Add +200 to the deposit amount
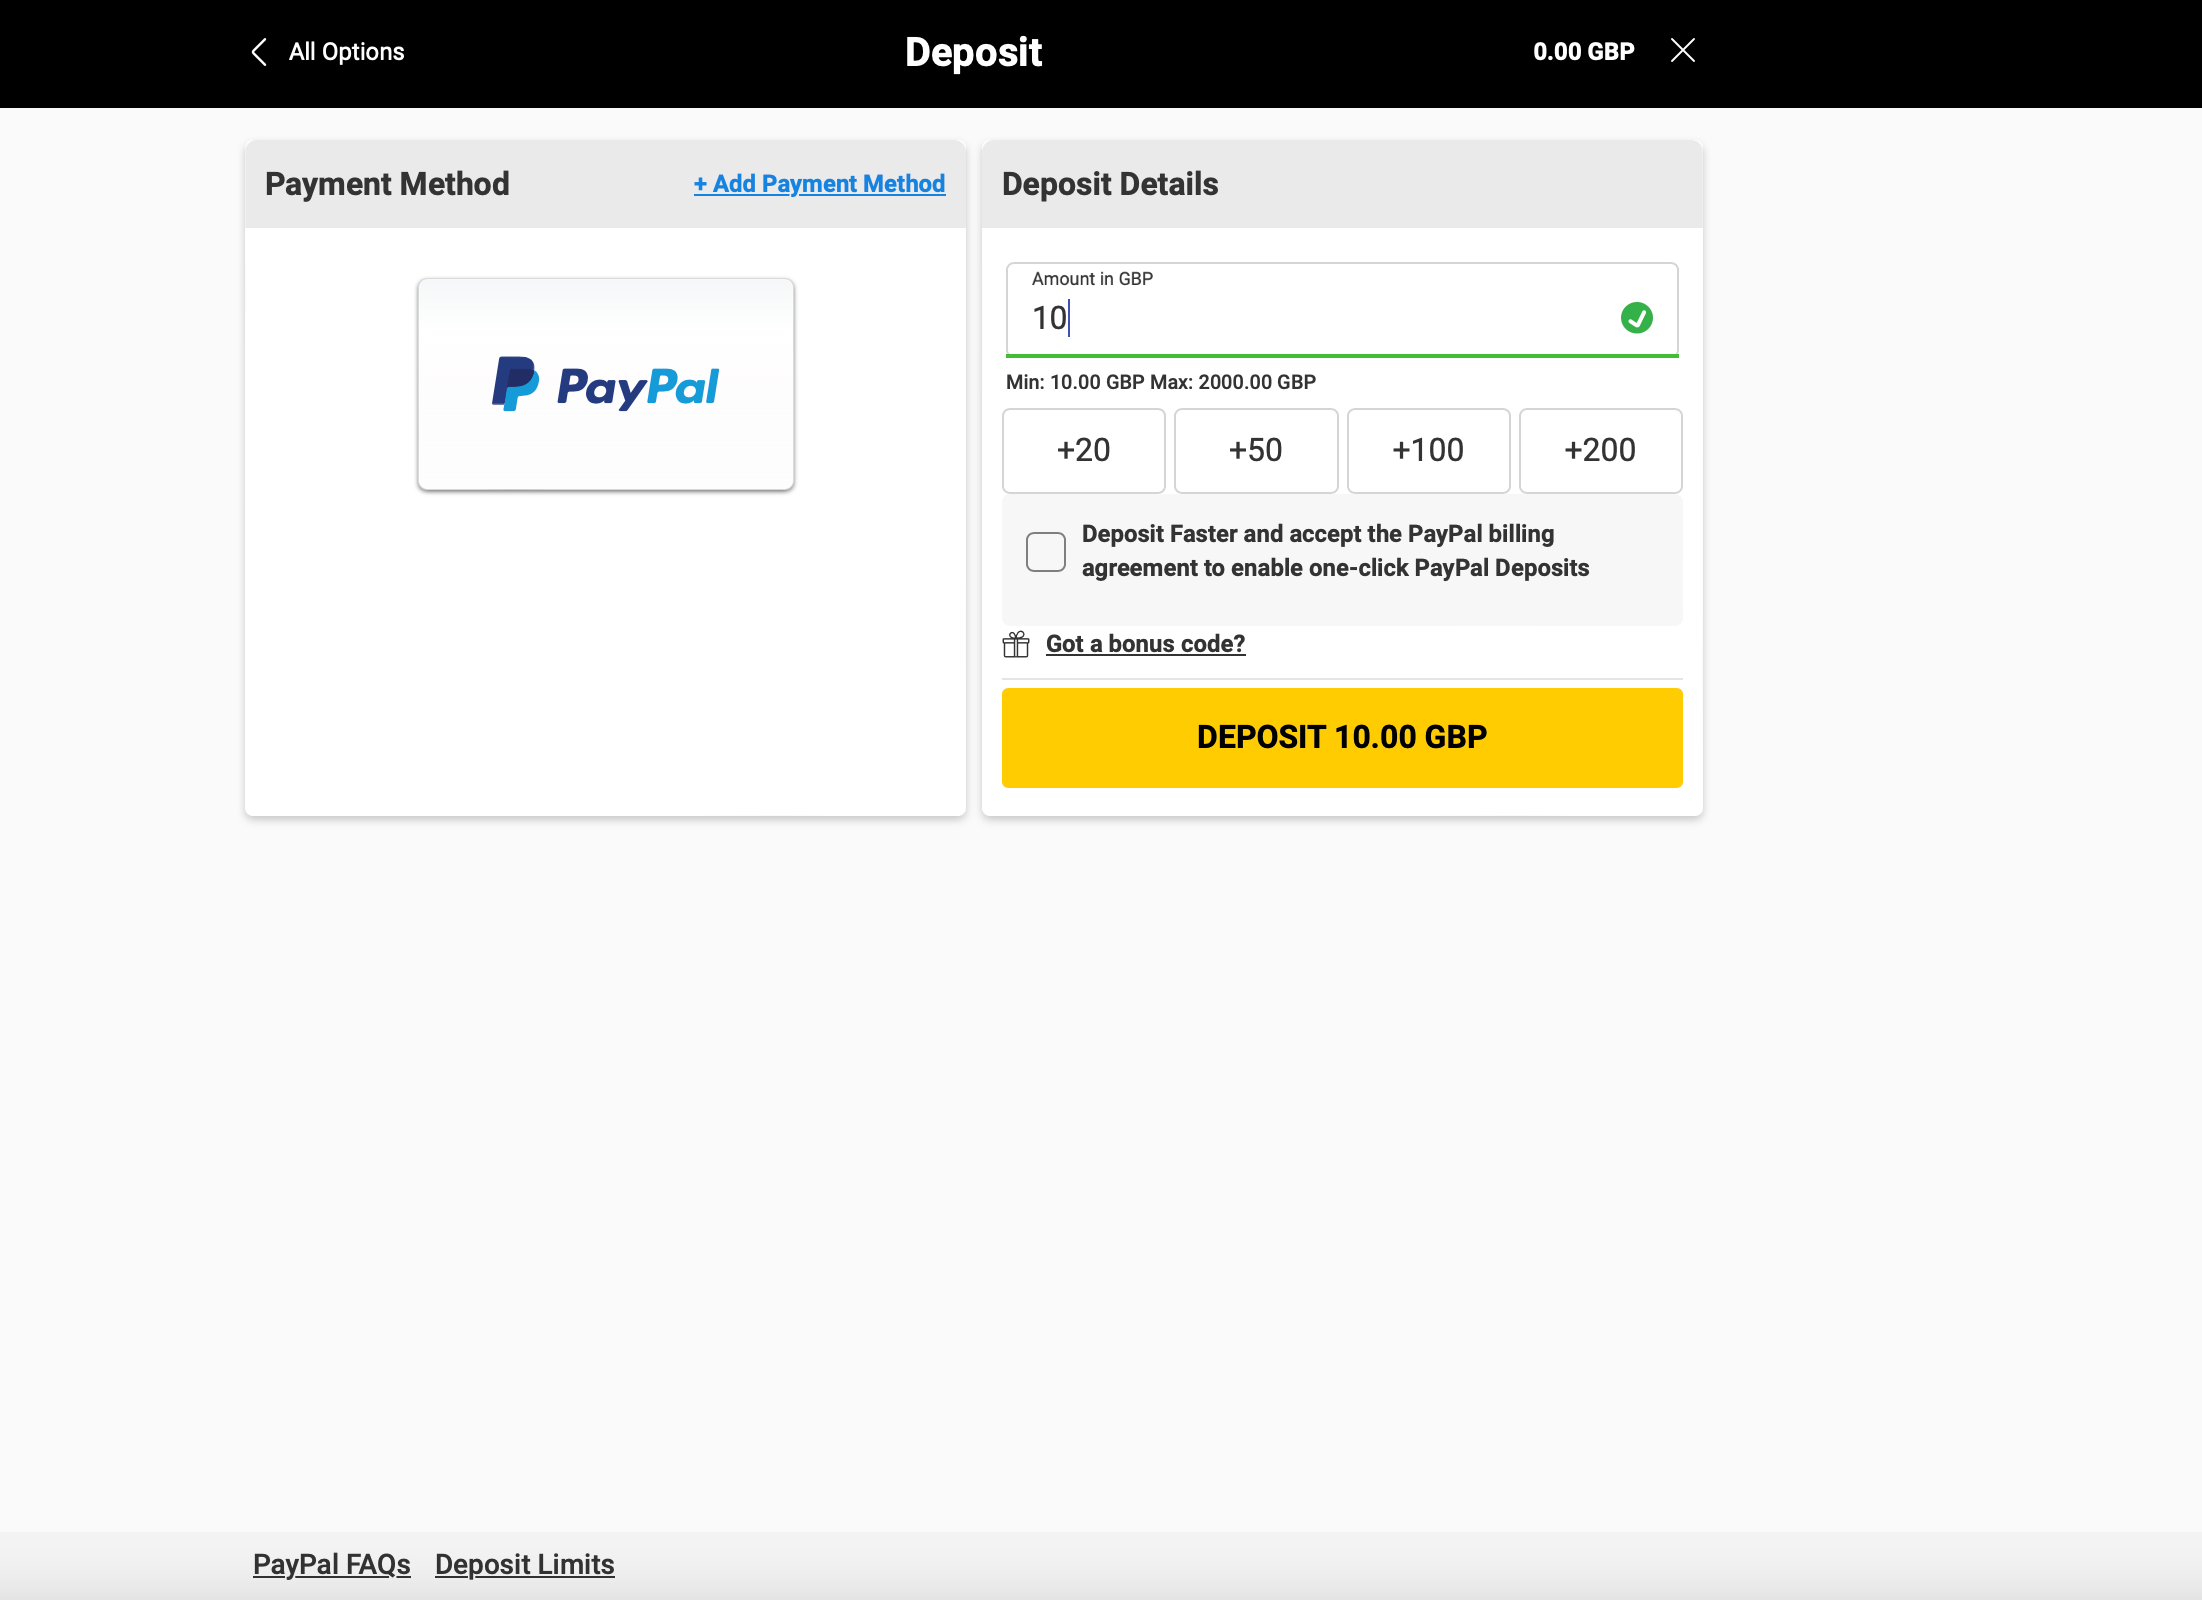The width and height of the screenshot is (2202, 1600). click(1600, 450)
